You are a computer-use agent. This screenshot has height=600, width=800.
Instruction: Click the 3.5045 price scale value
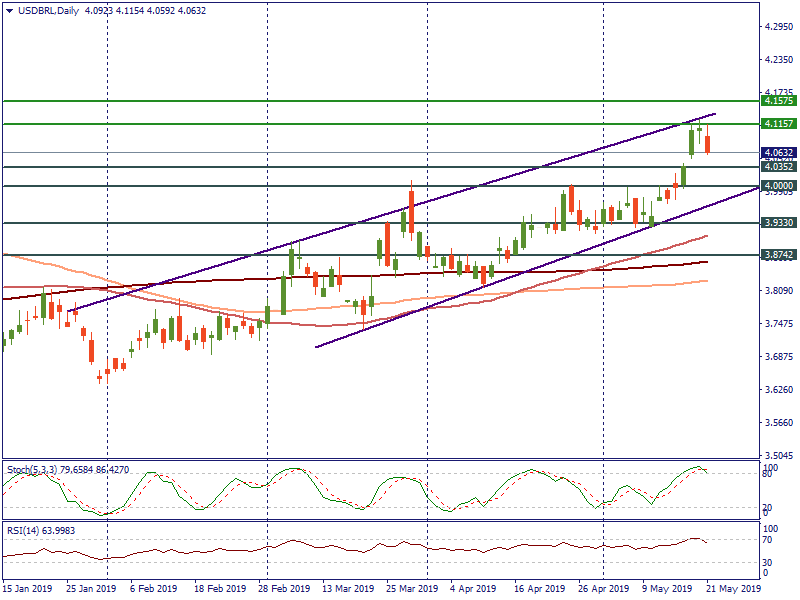tap(778, 455)
